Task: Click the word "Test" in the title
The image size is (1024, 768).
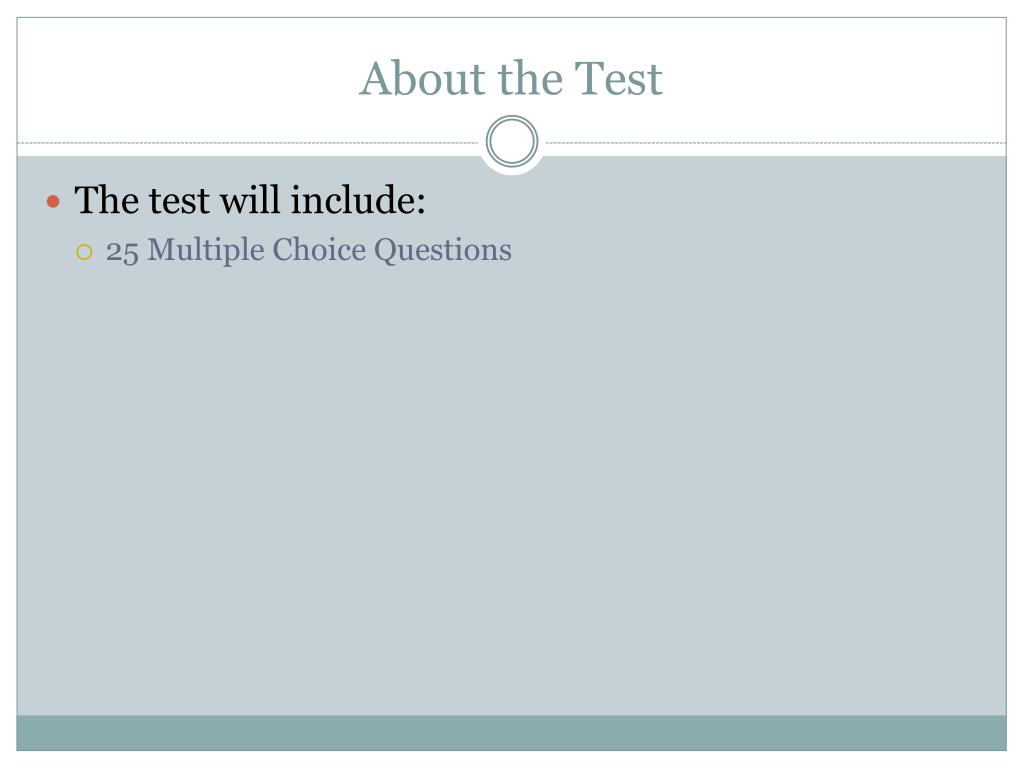Action: pyautogui.click(x=618, y=78)
